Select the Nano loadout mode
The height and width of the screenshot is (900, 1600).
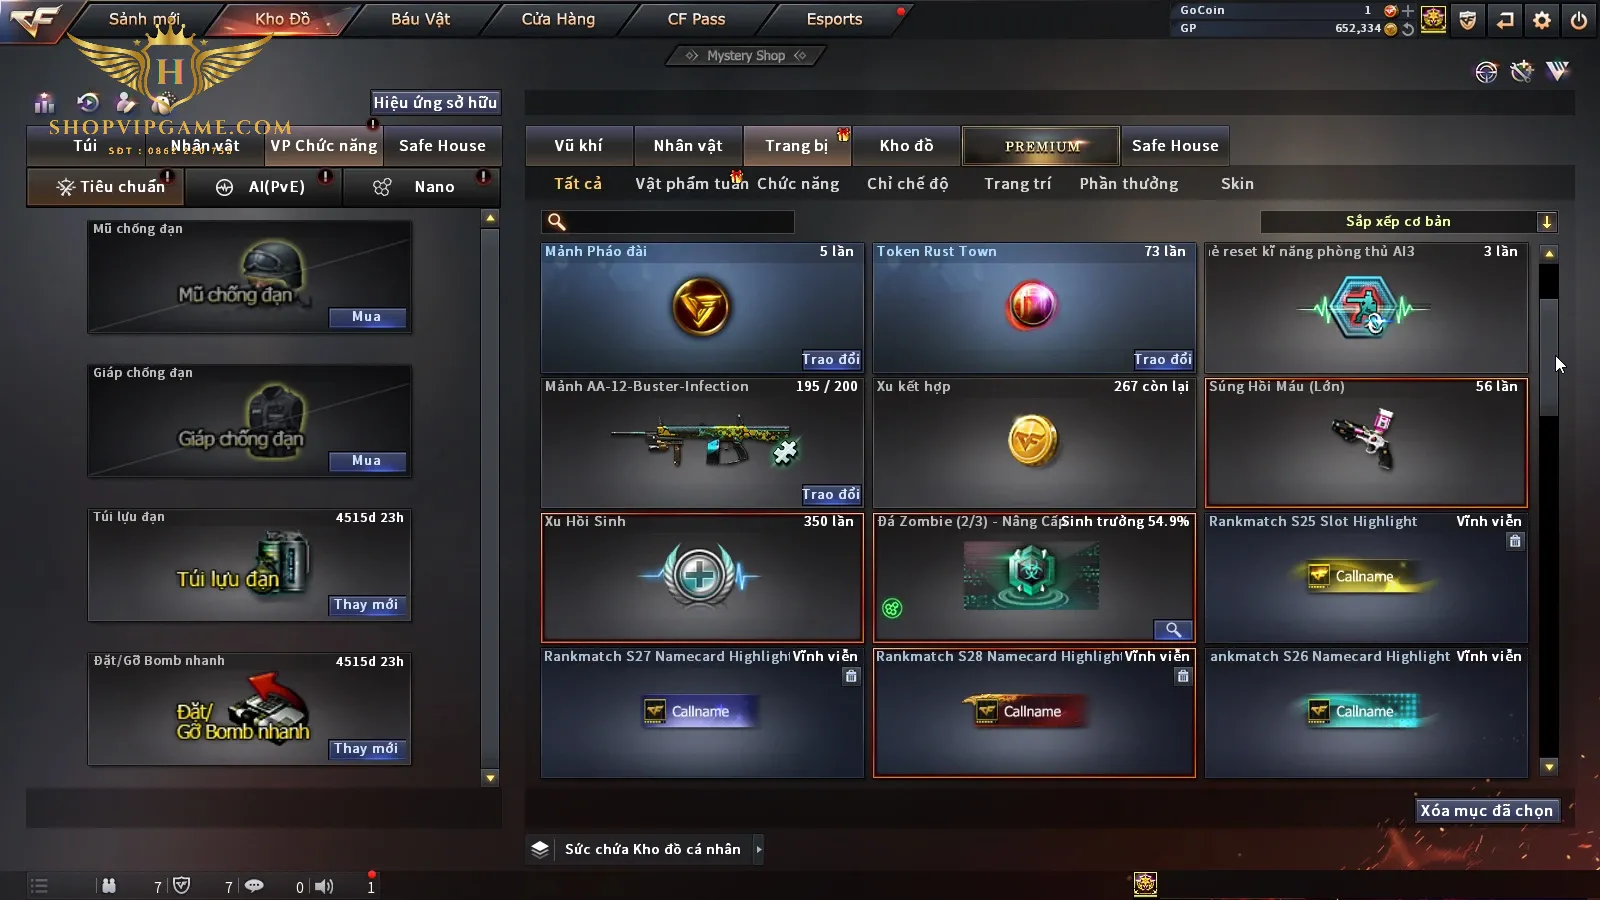click(x=421, y=187)
